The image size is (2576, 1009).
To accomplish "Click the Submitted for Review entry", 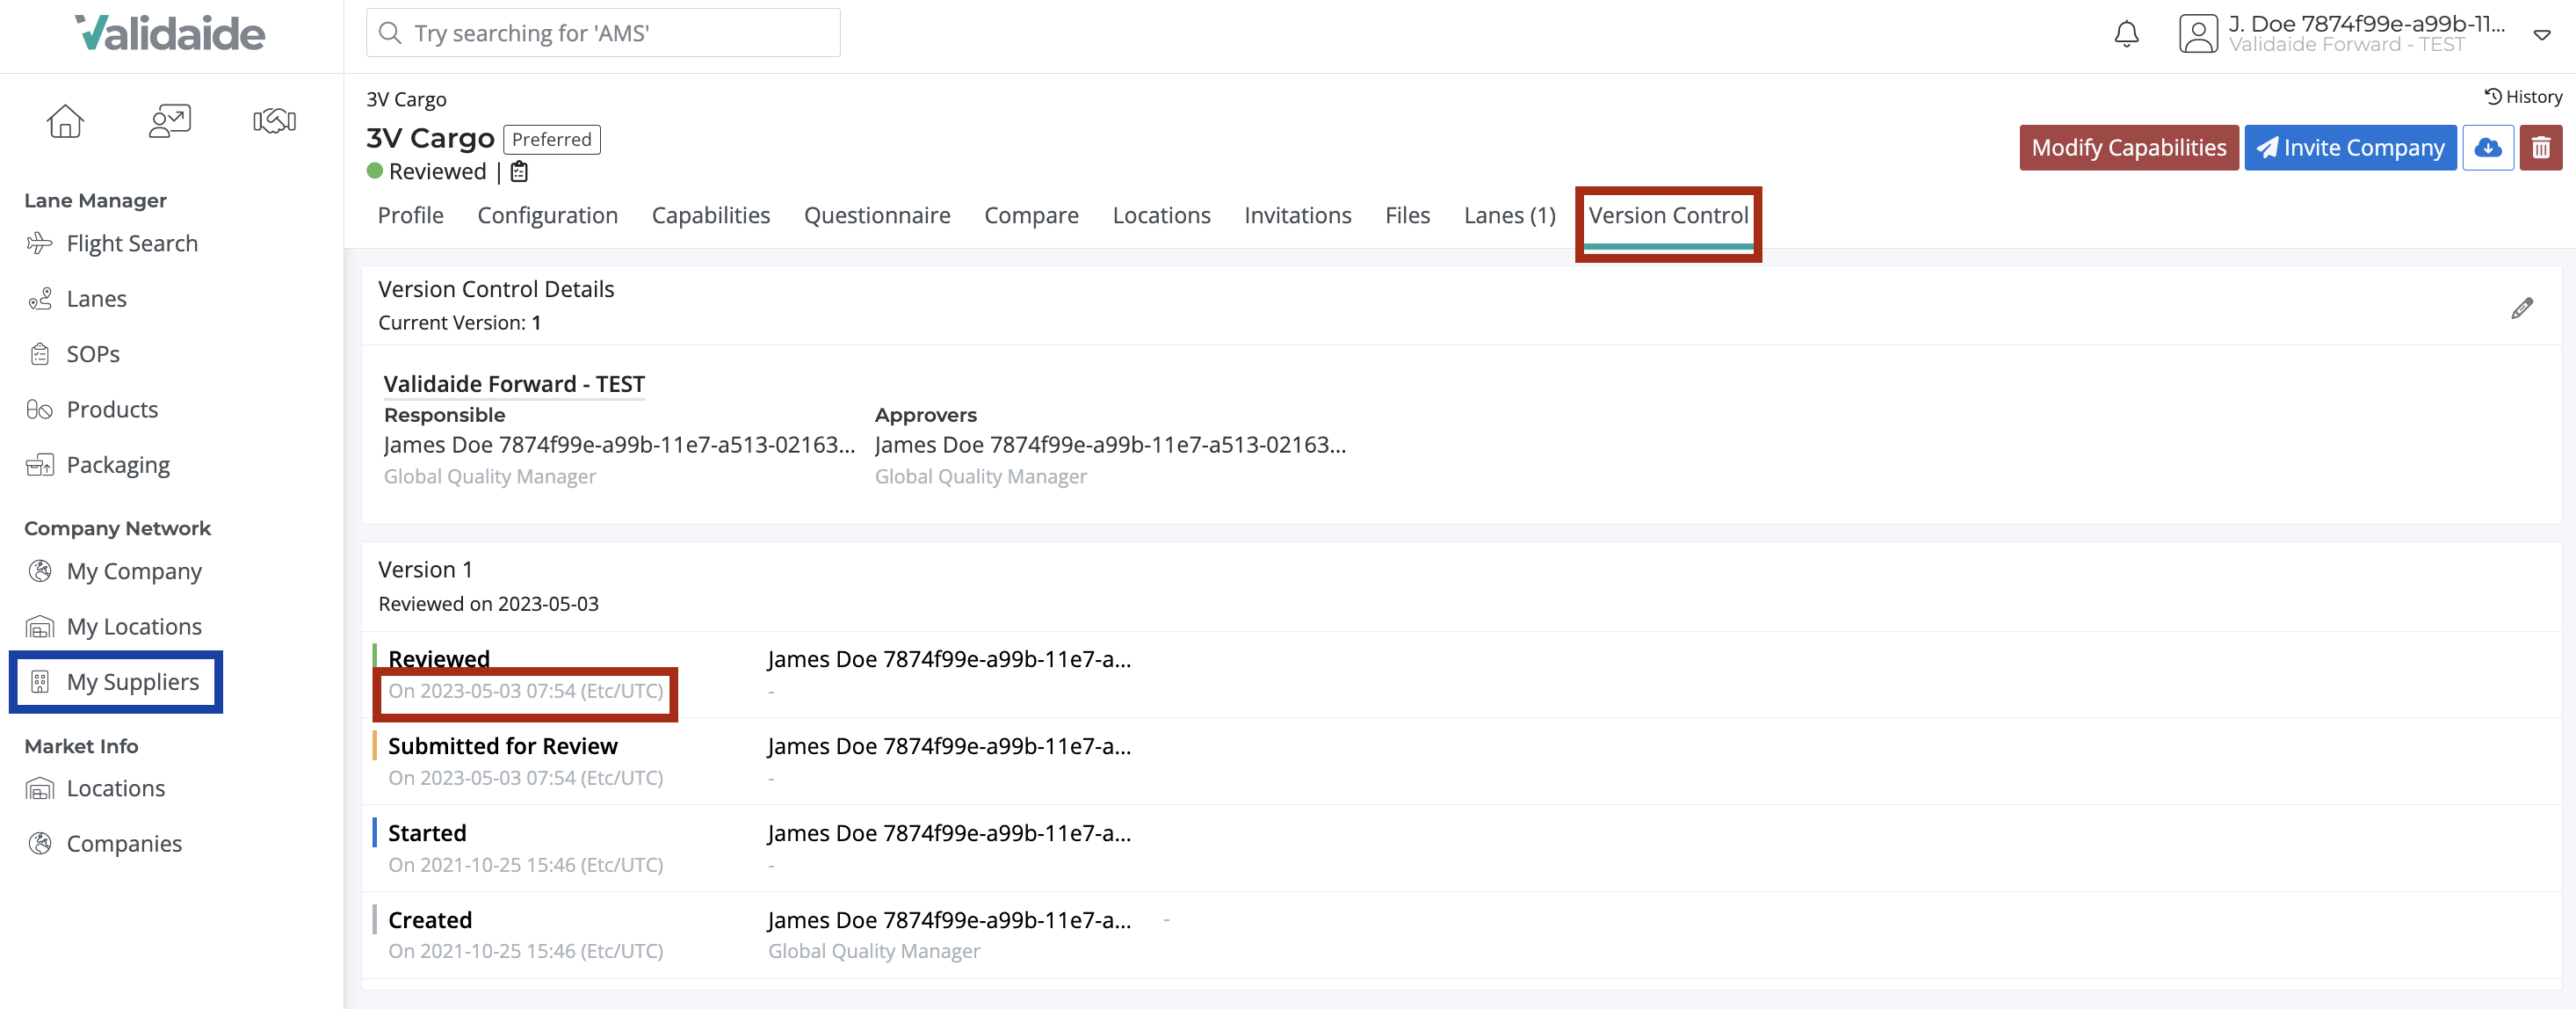I will tap(502, 746).
